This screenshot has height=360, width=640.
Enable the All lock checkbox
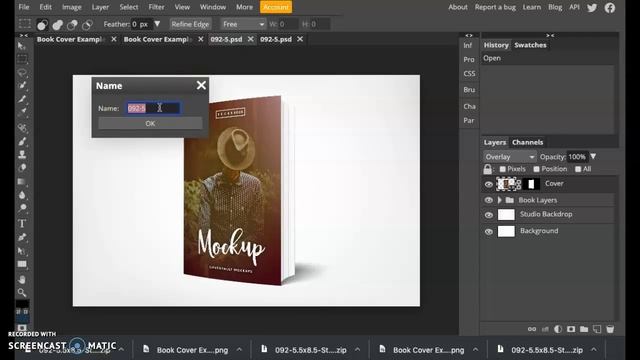pos(578,169)
